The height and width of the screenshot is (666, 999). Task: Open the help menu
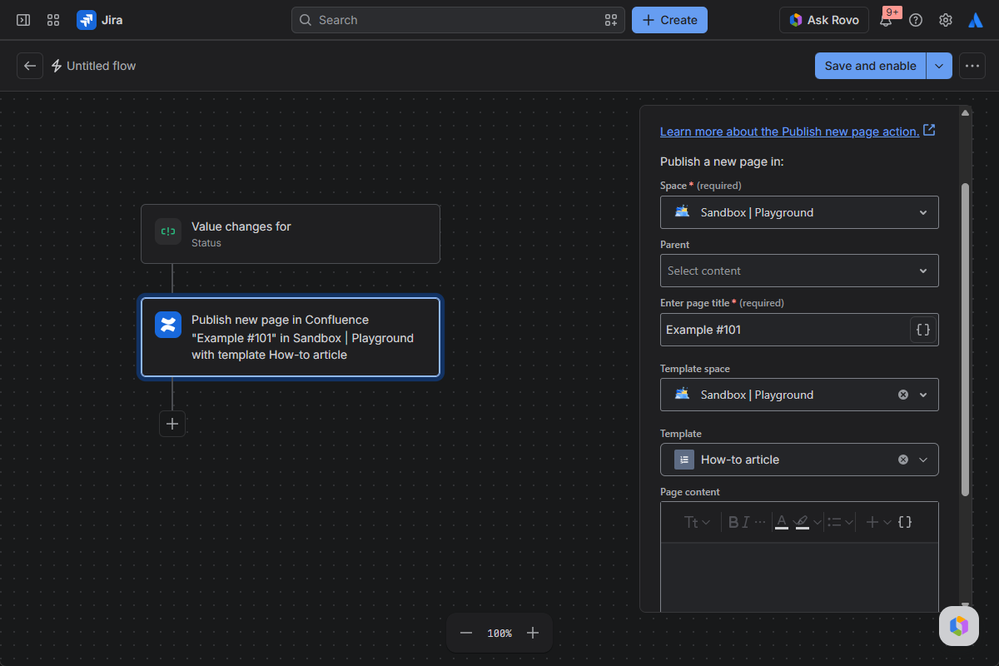pos(916,20)
